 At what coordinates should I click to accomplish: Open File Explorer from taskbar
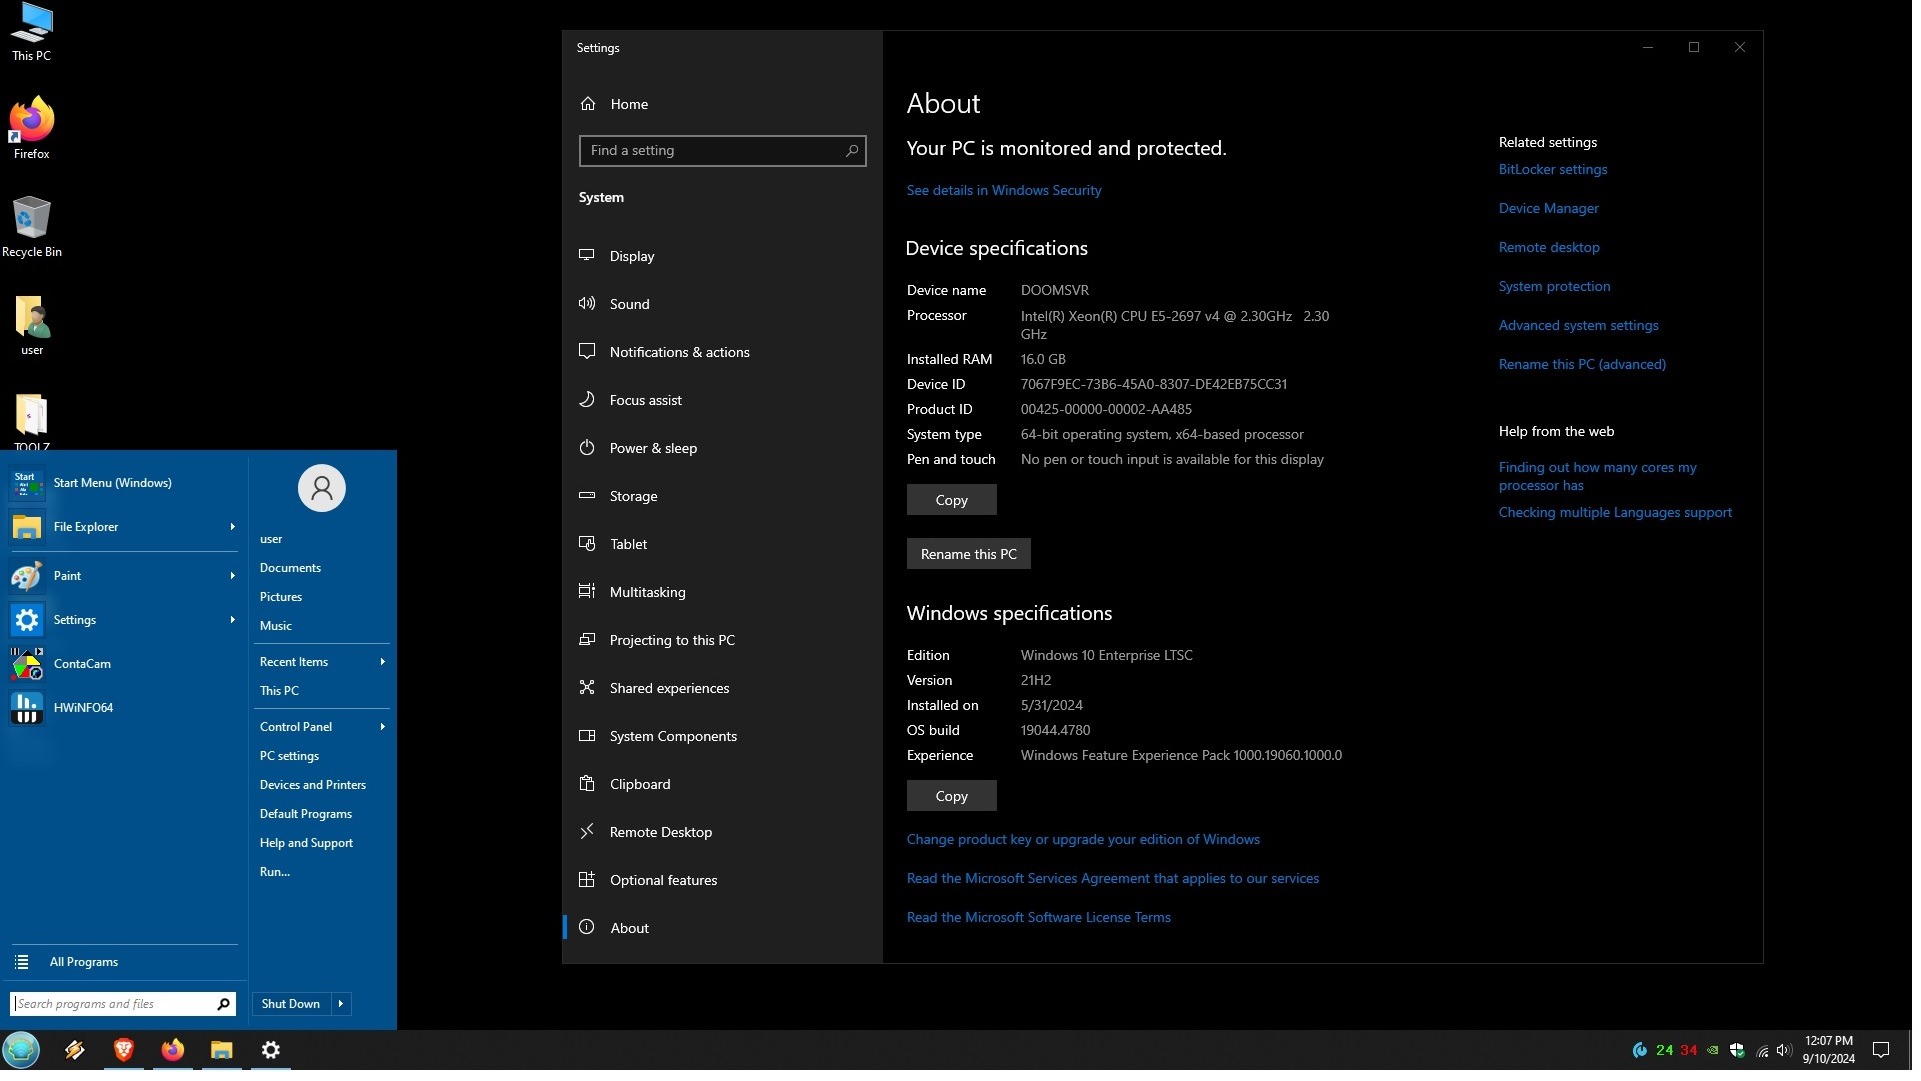[x=221, y=1049]
